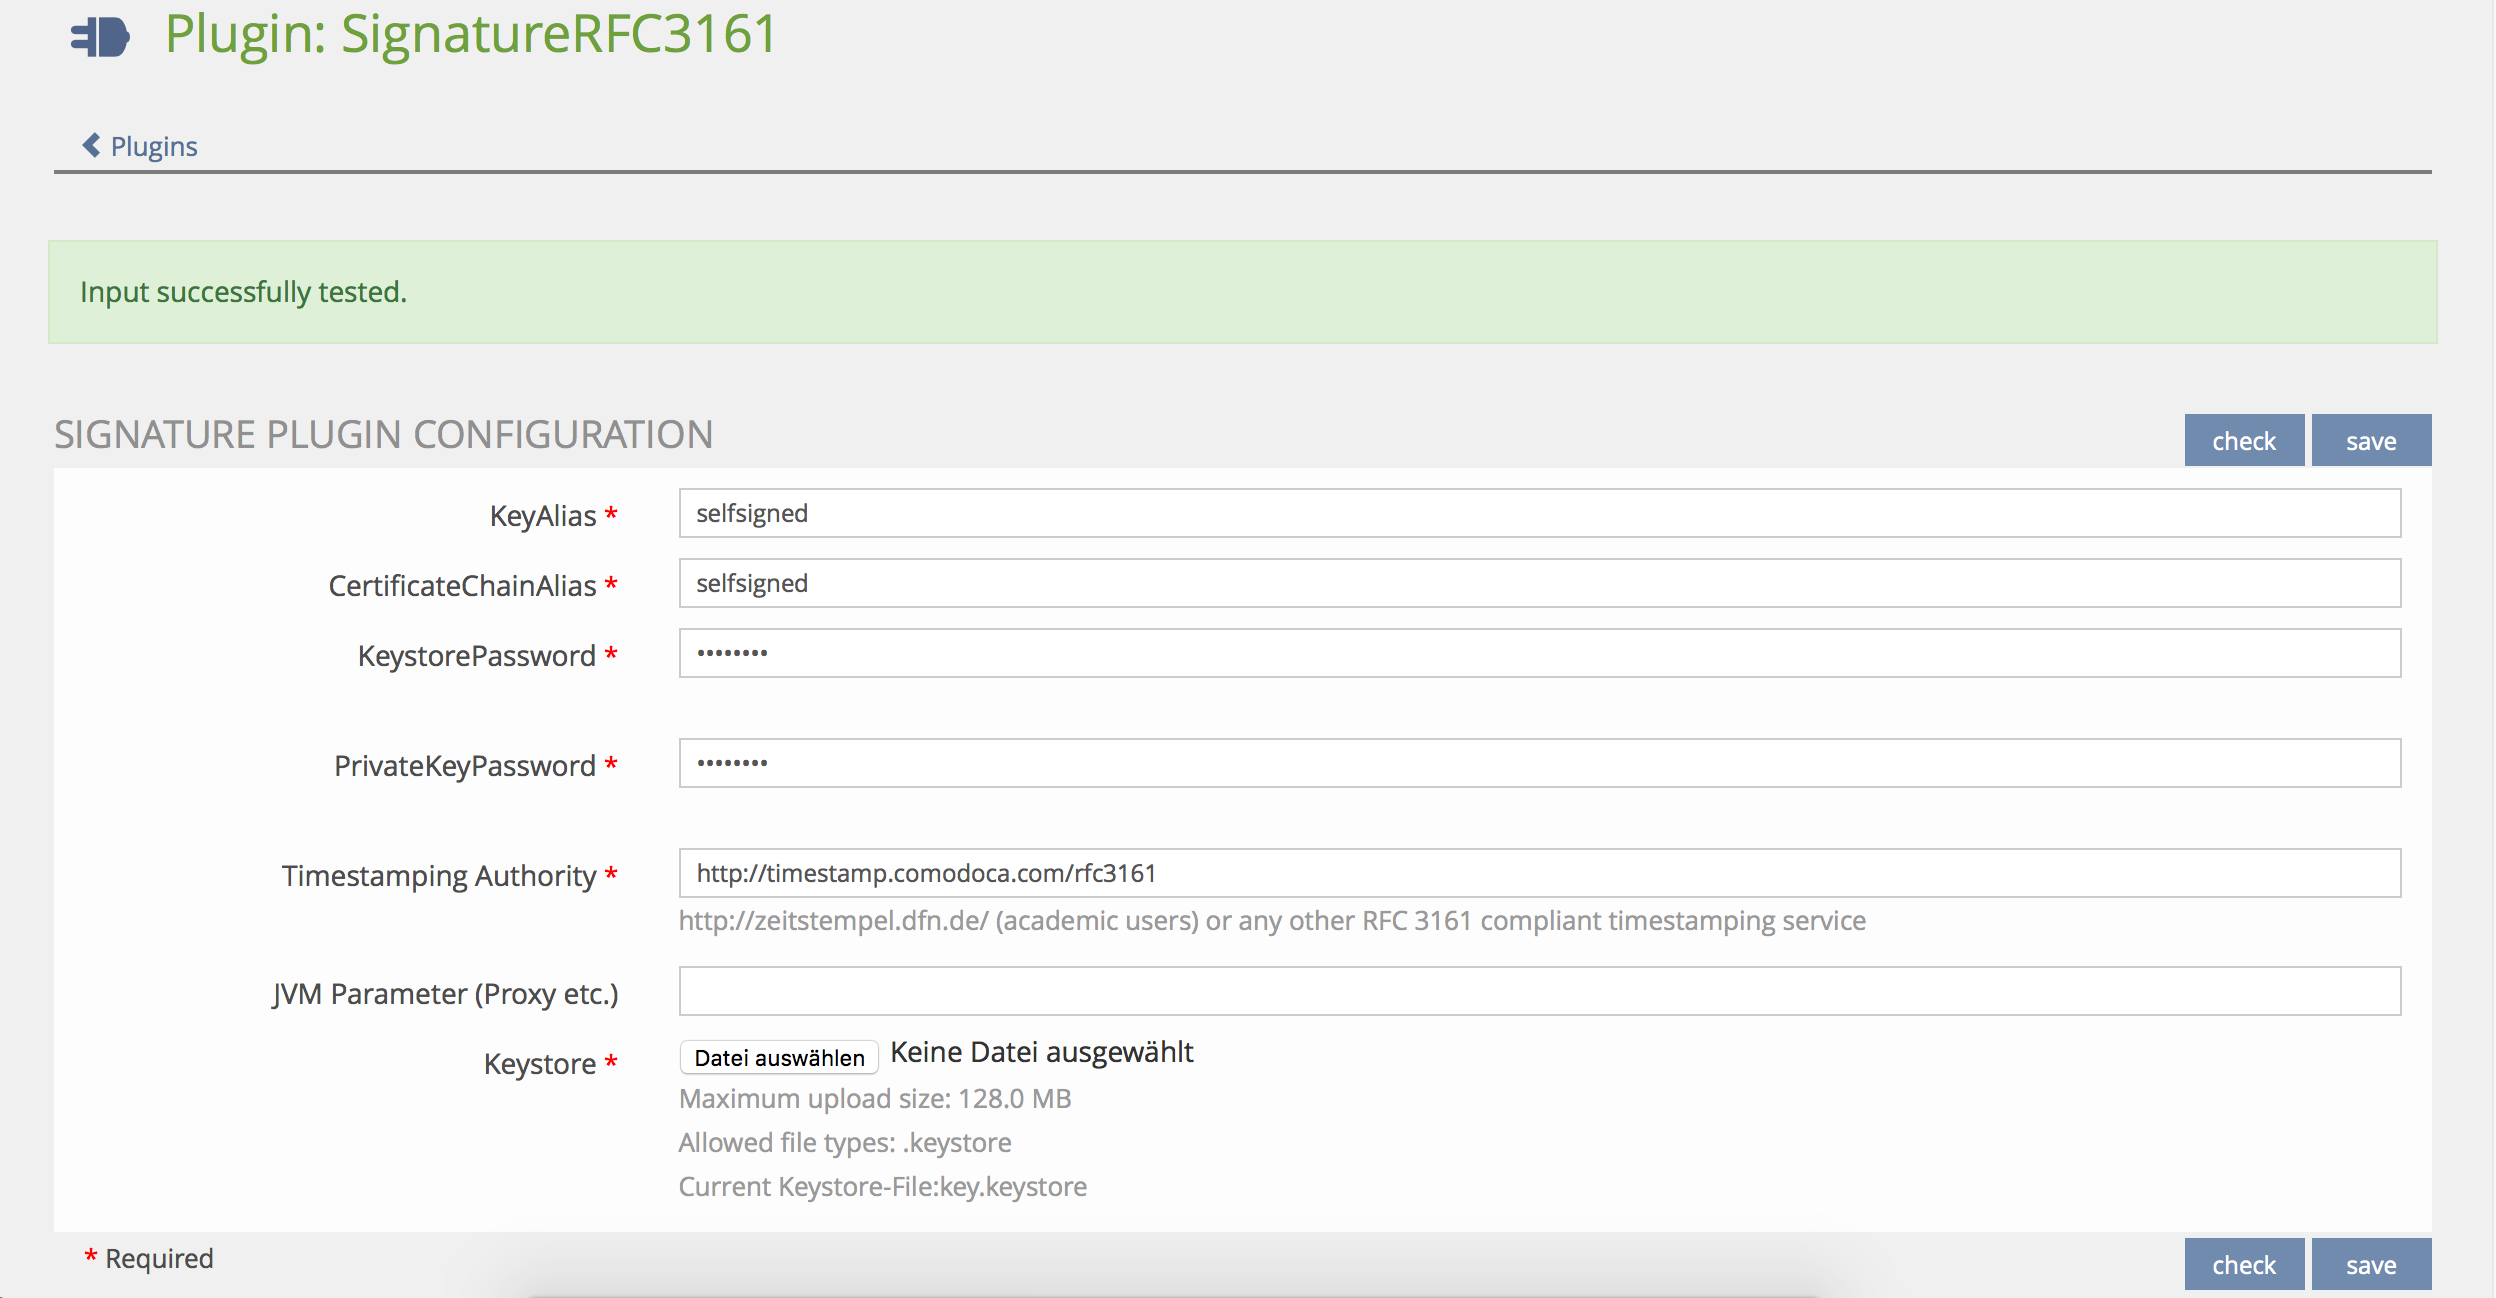This screenshot has height=1298, width=2496.
Task: Click the Keine Datei ausgewählt label
Action: [x=1041, y=1053]
